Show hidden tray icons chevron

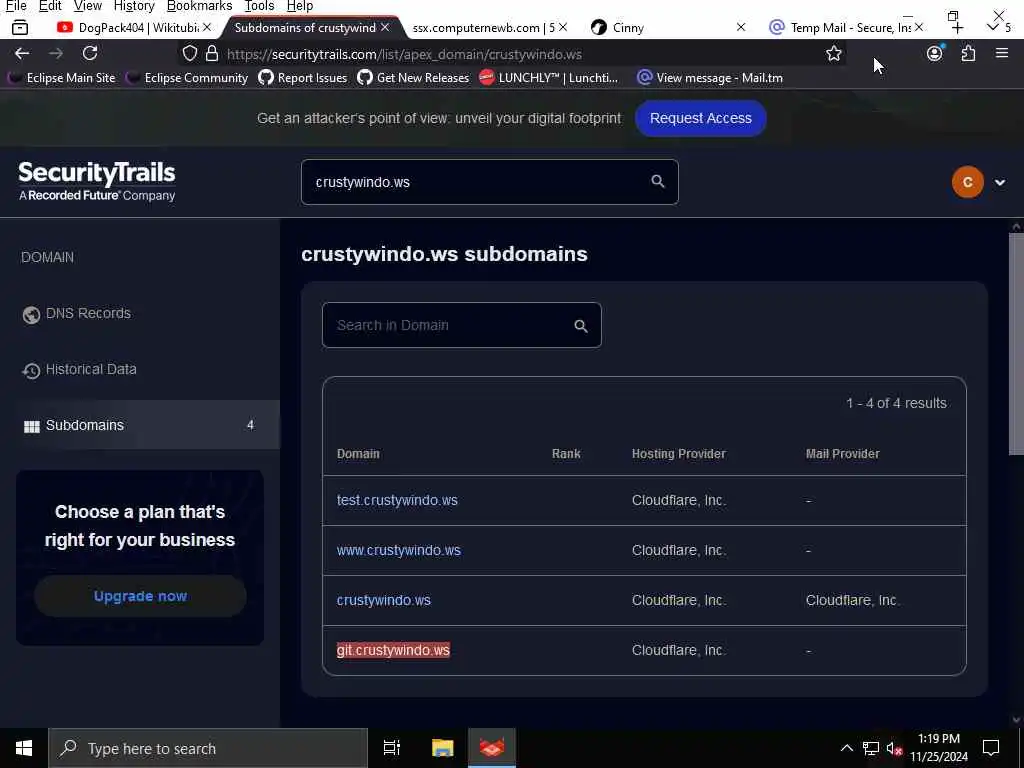tap(846, 748)
